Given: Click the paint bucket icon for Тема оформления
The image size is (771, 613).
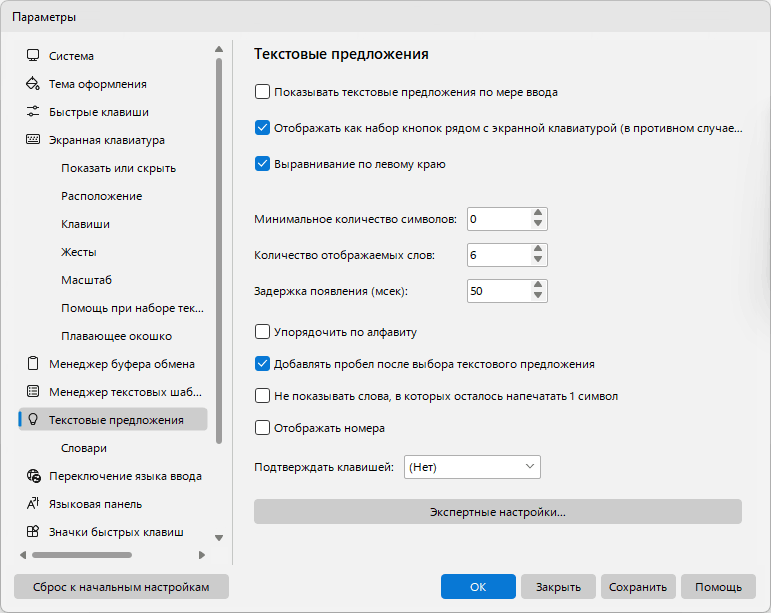Looking at the screenshot, I should 33,84.
